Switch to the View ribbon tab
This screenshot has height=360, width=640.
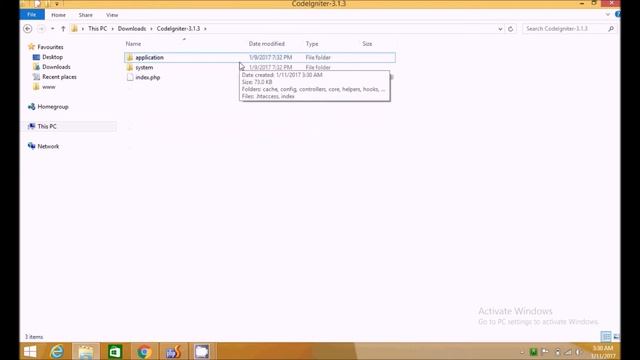[112, 15]
